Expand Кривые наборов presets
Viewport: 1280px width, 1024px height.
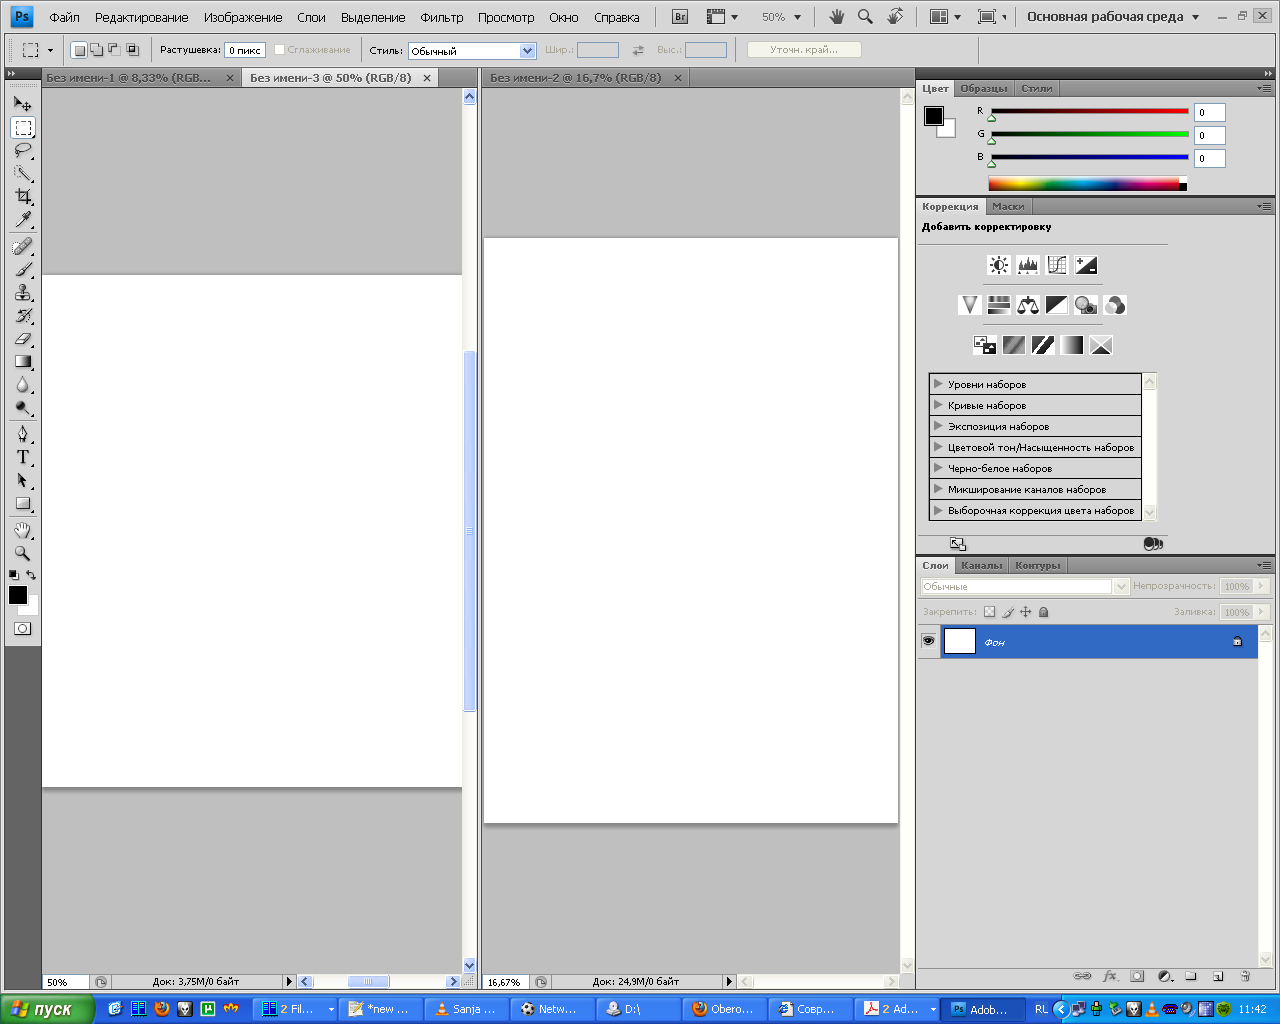pyautogui.click(x=938, y=405)
